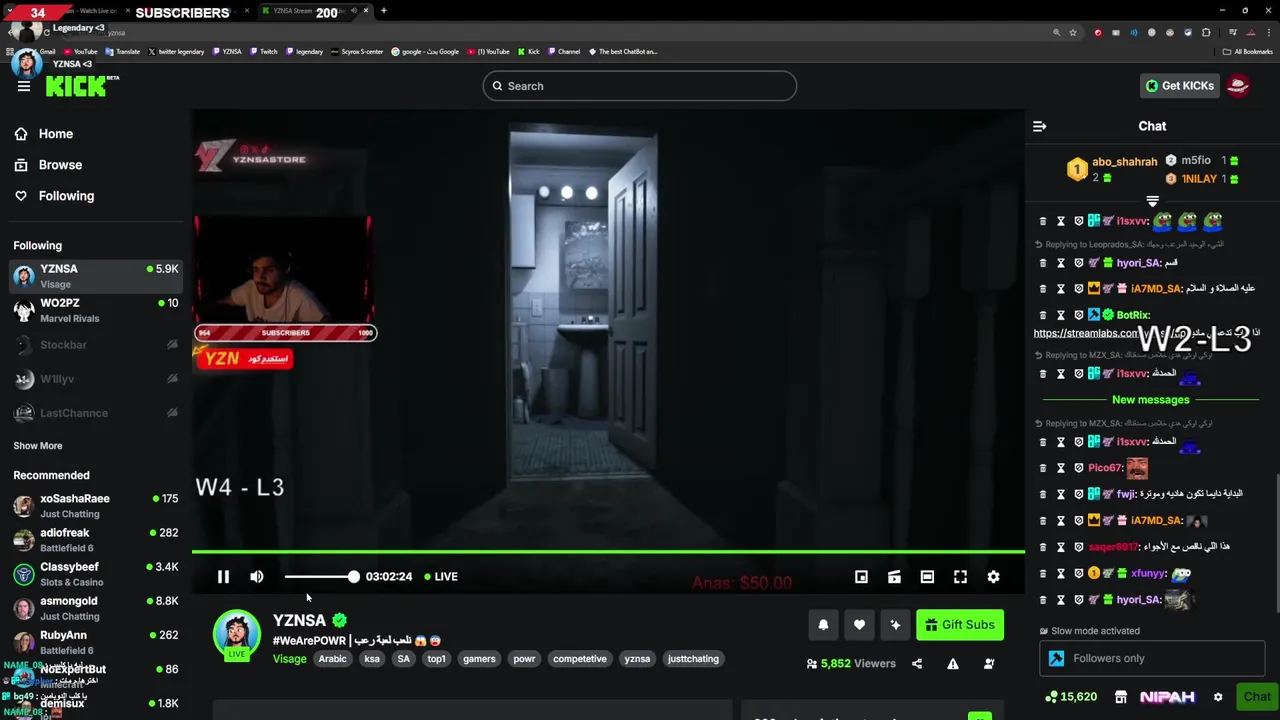Screen dimensions: 1280x720
Task: Timeout Pico67 with hourglass icon
Action: point(1061,468)
